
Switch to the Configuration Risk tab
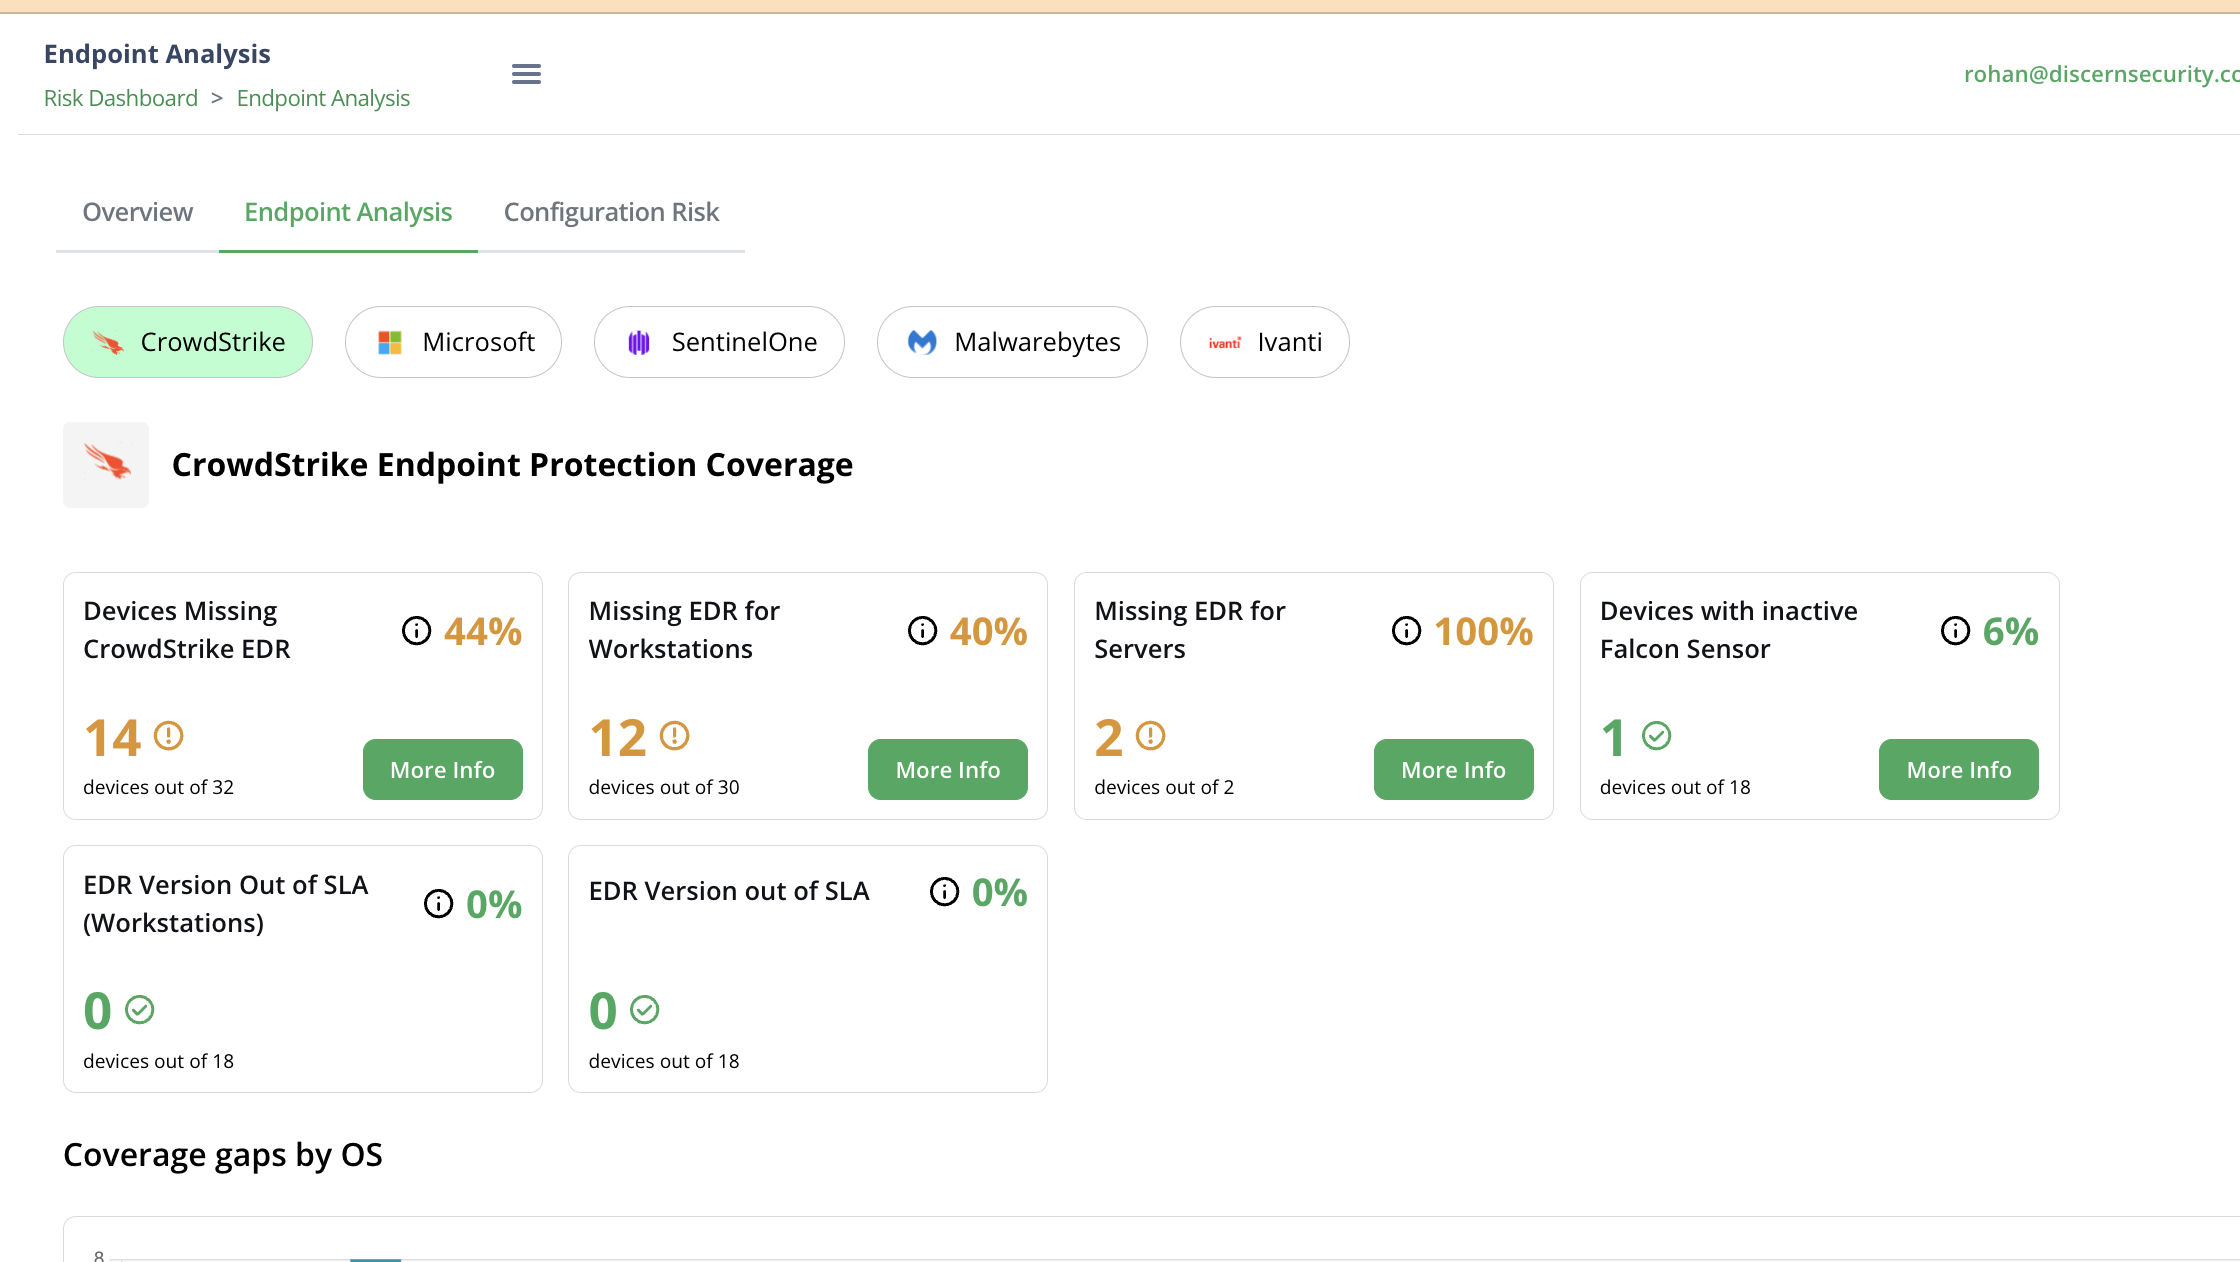click(611, 212)
